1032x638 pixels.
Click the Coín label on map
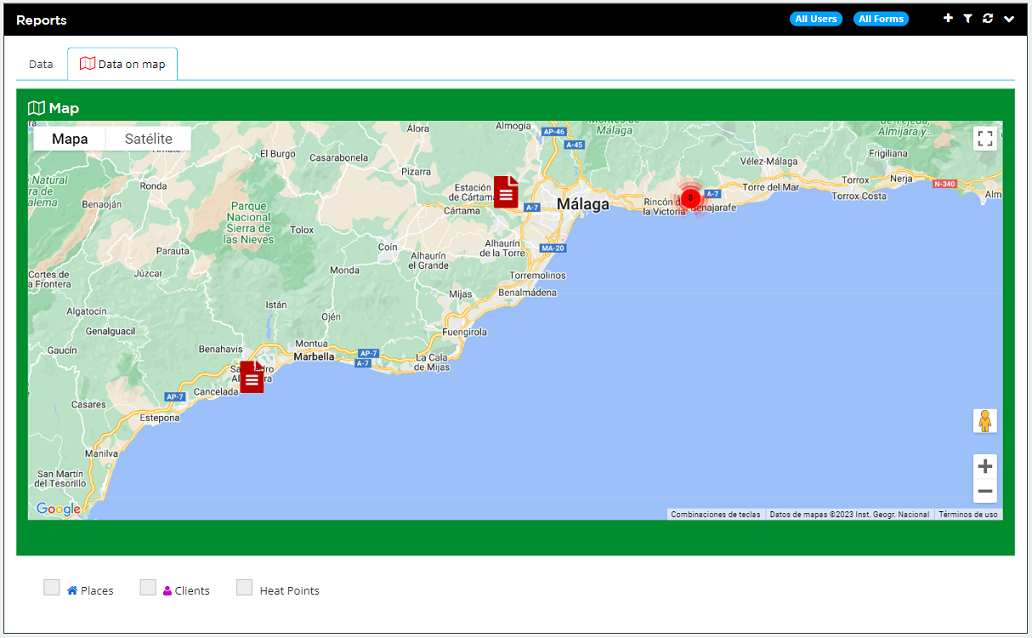tap(388, 247)
